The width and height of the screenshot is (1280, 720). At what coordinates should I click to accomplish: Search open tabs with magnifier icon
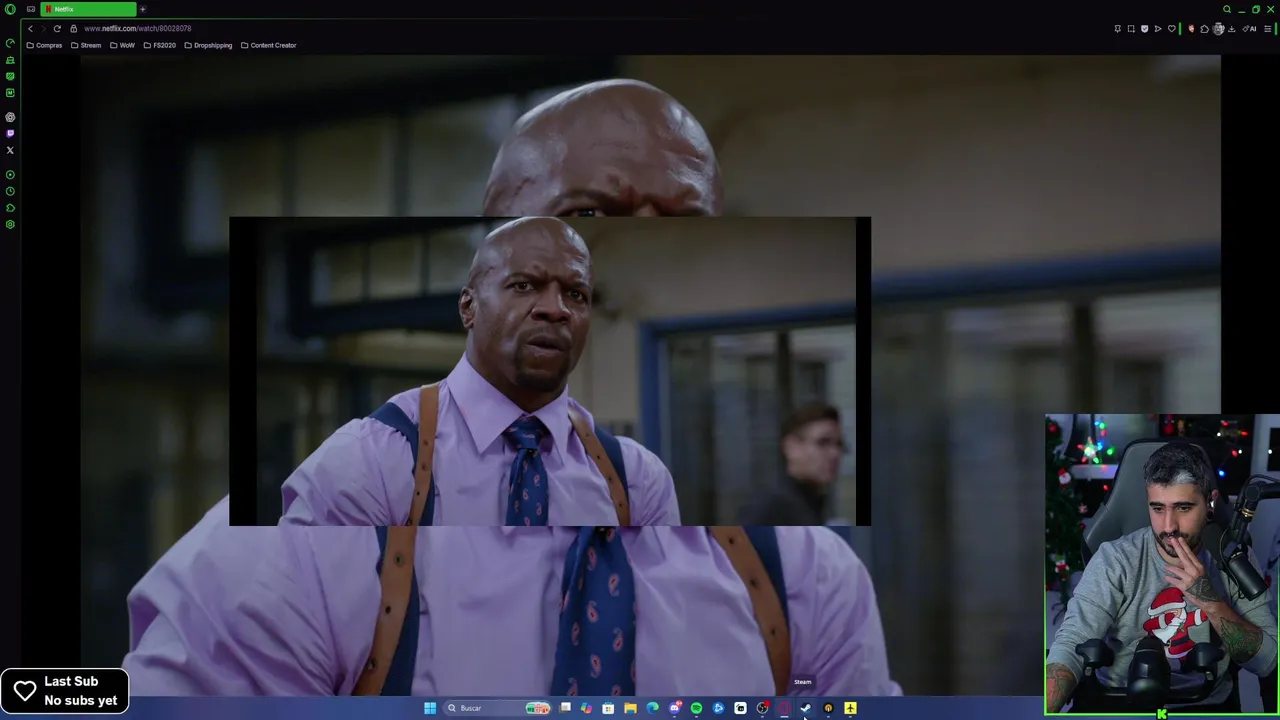pyautogui.click(x=1227, y=10)
